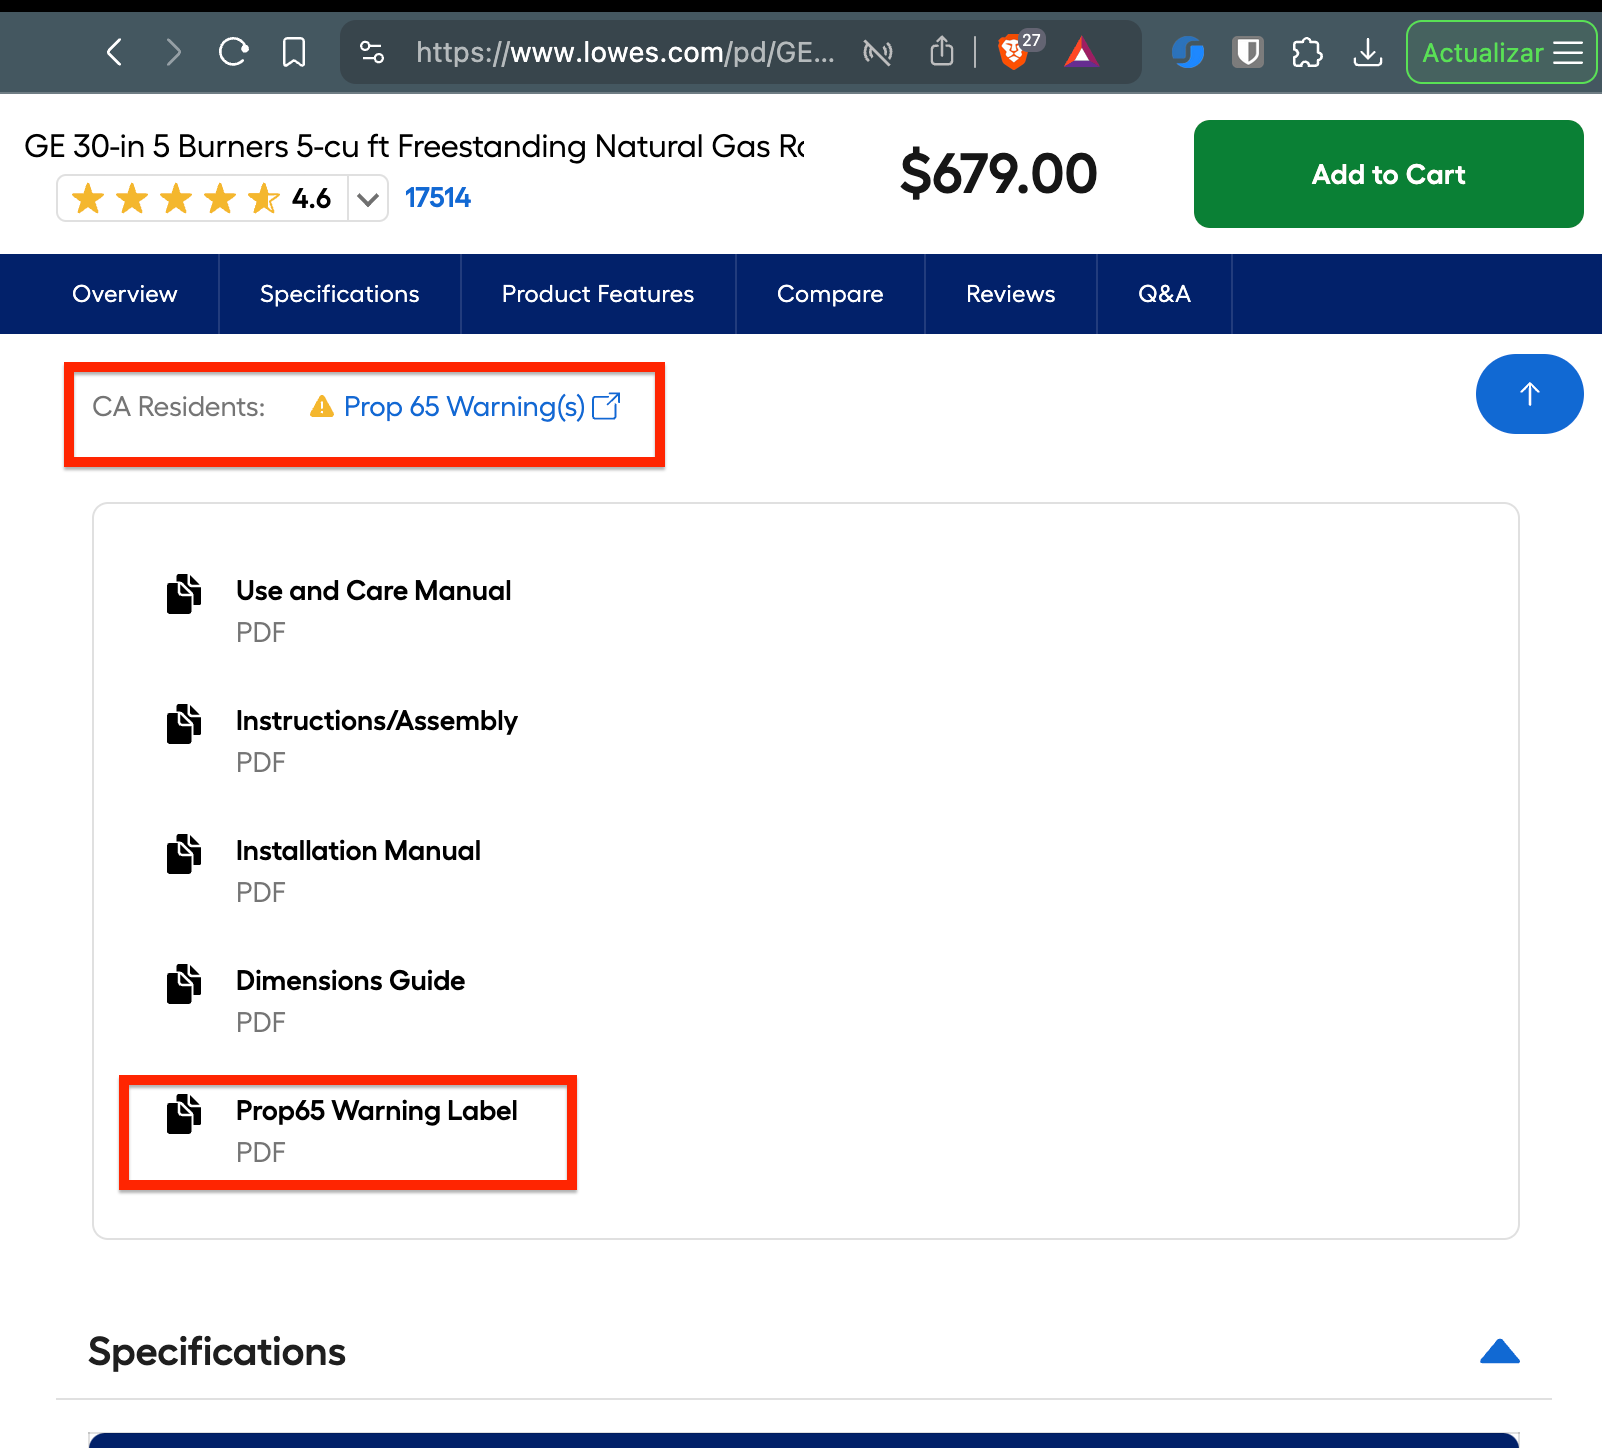The image size is (1602, 1448).
Task: Collapse the Specifications section arrow
Action: coord(1500,1352)
